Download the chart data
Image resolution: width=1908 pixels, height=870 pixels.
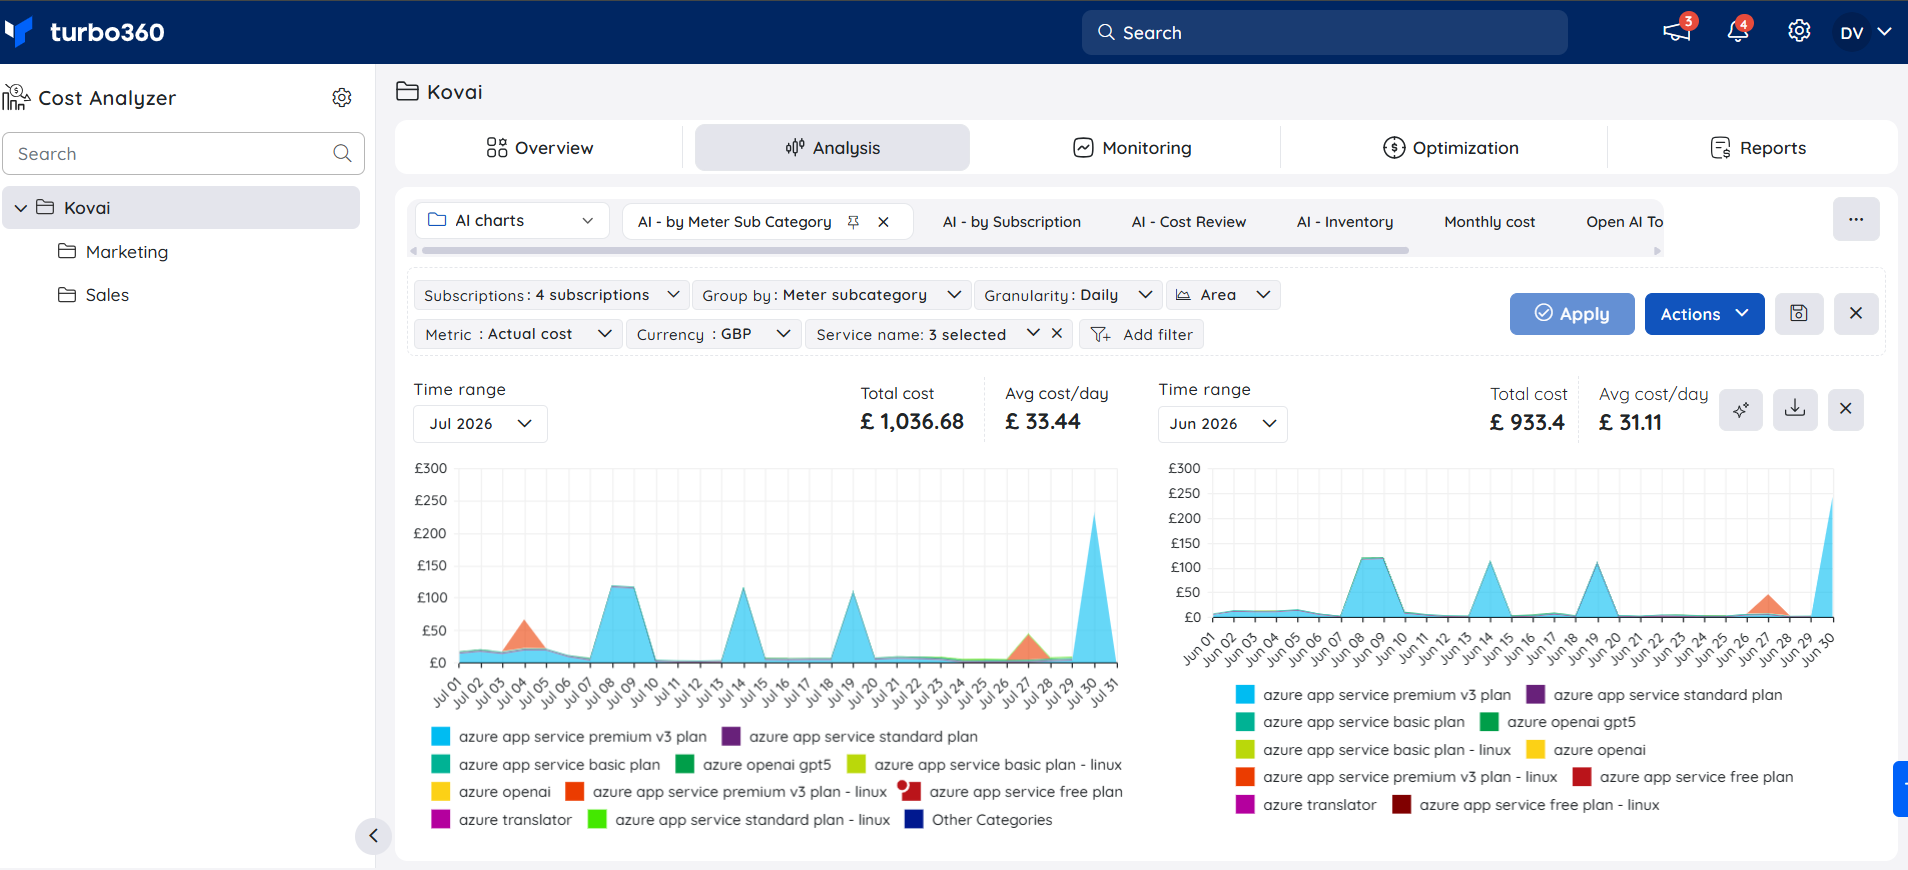tap(1795, 409)
